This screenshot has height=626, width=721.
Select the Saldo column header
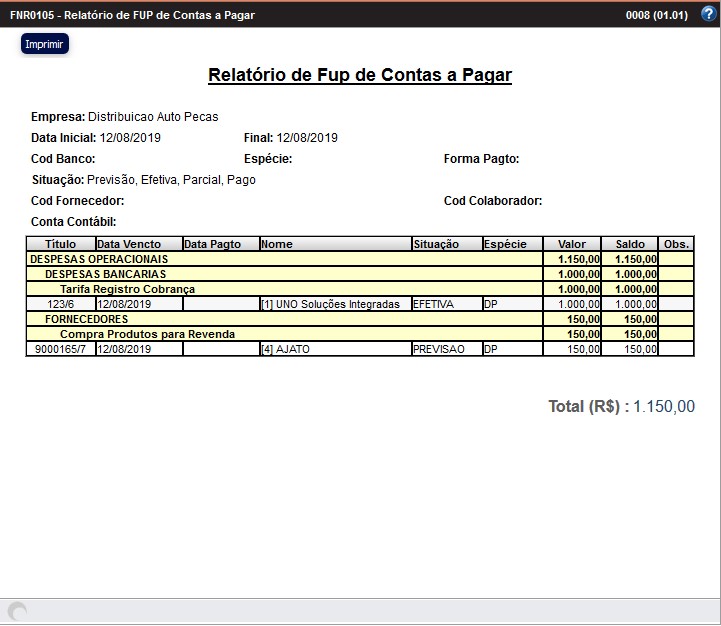click(x=630, y=244)
